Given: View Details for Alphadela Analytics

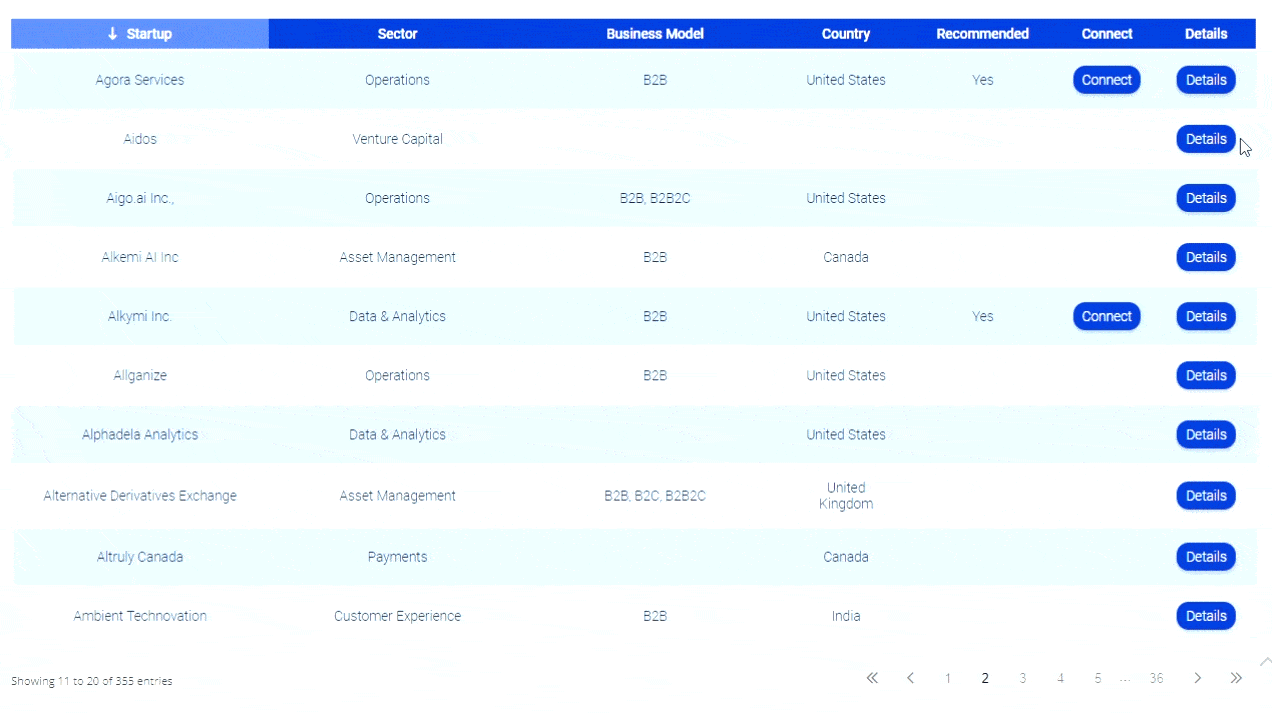Looking at the screenshot, I should [1205, 435].
